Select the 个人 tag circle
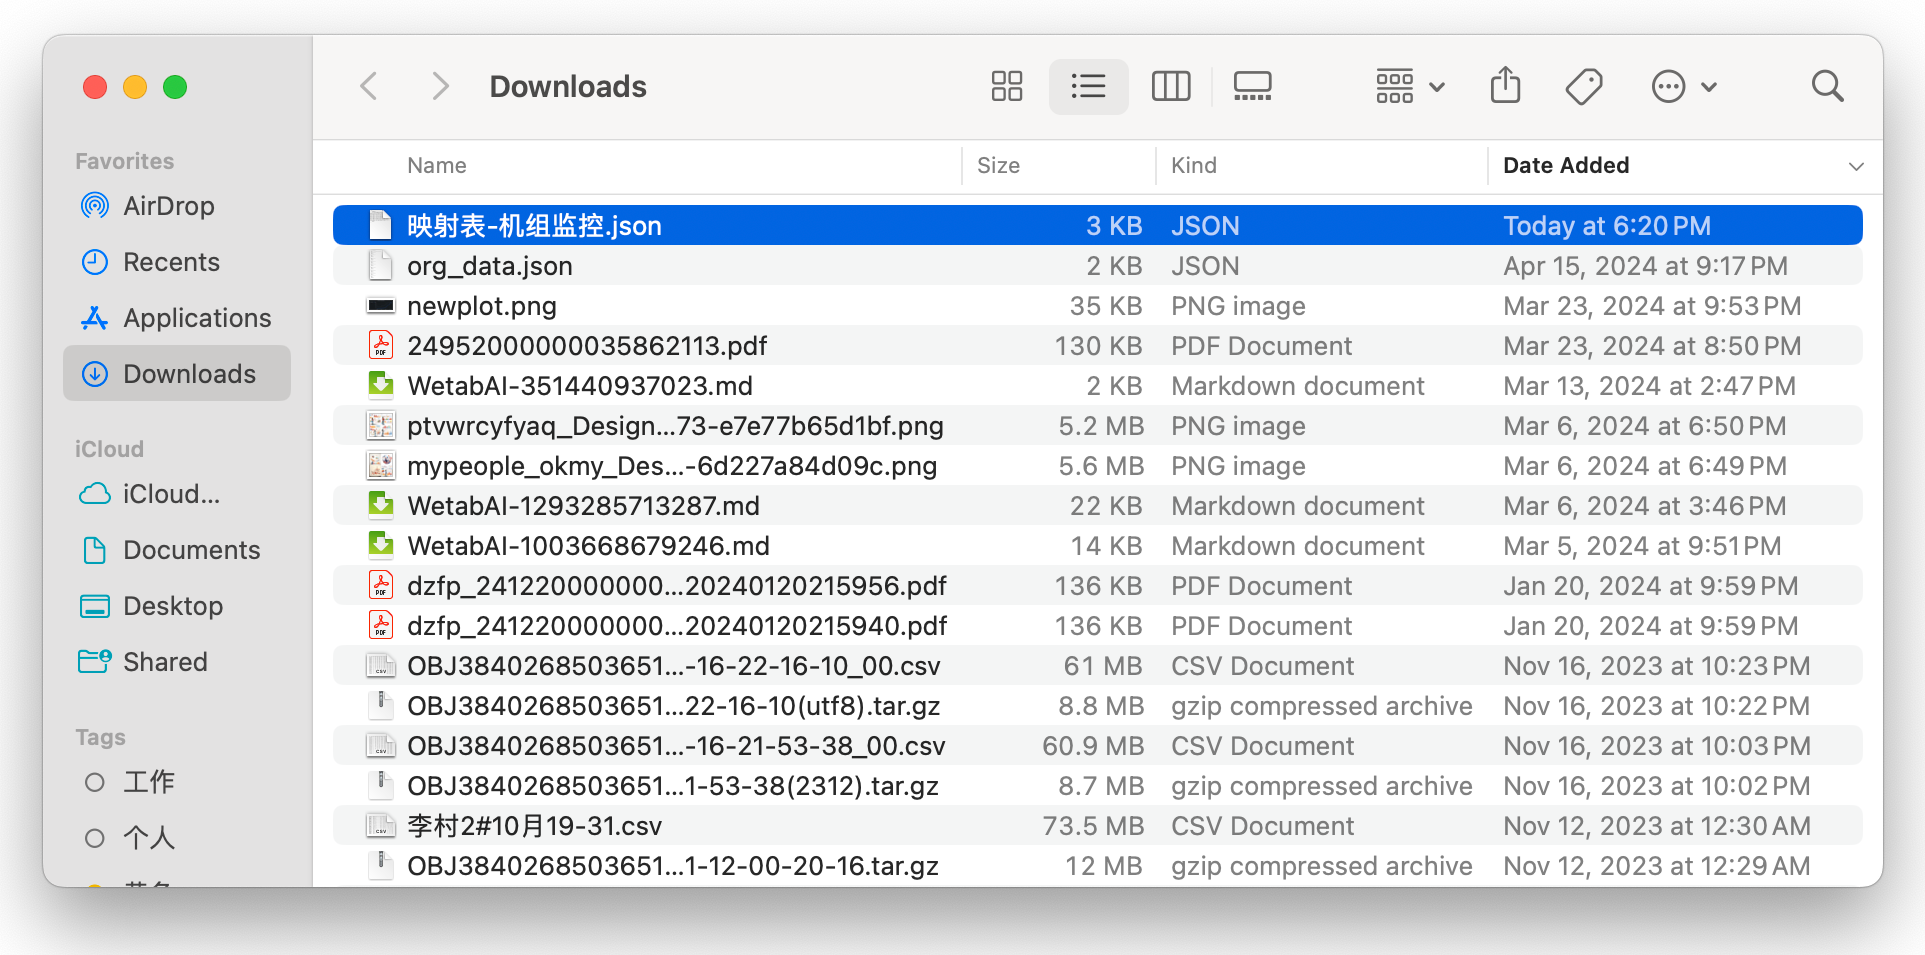1925x955 pixels. tap(95, 838)
